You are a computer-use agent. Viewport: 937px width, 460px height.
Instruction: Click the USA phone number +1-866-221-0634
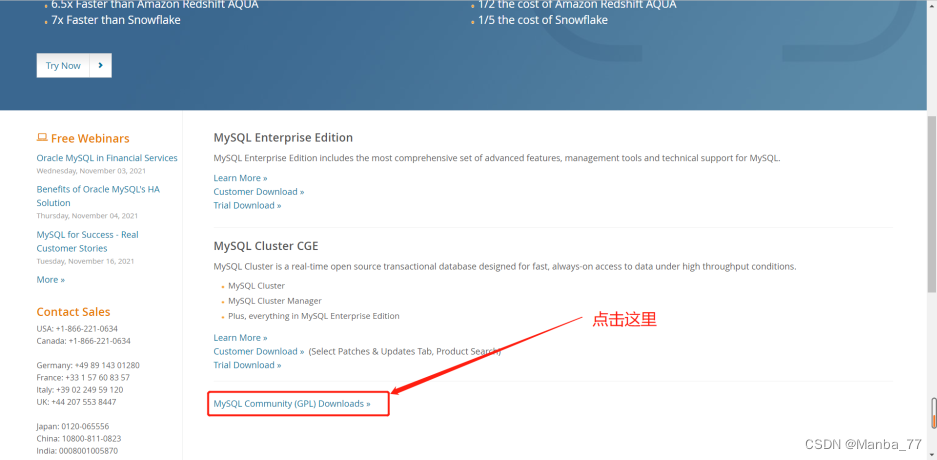87,329
